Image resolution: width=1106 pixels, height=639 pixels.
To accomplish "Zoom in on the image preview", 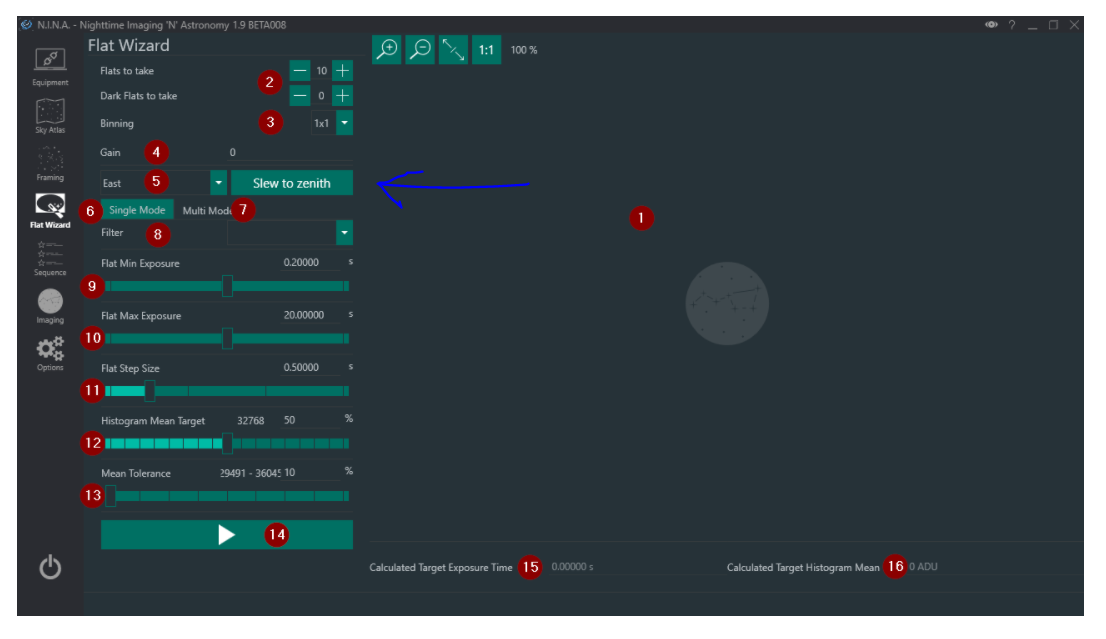I will click(x=387, y=49).
